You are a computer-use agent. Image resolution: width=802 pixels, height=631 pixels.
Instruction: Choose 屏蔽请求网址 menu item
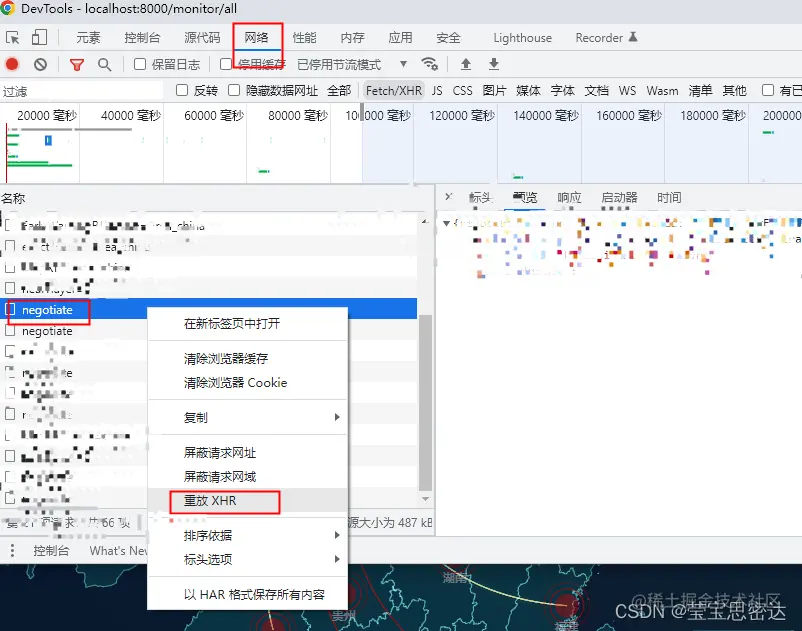[x=248, y=453]
